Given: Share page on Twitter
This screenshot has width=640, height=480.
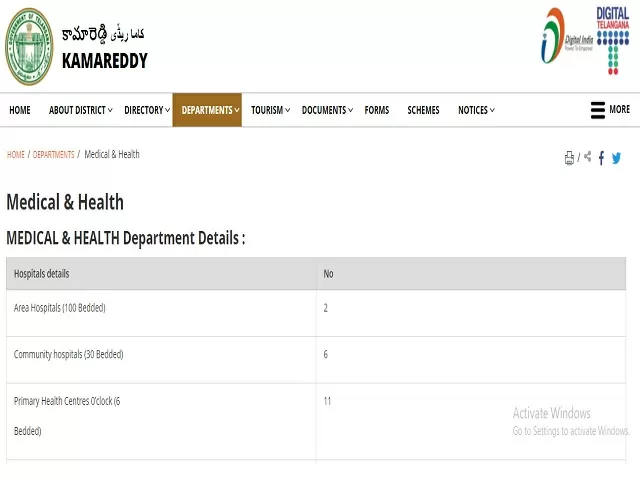Looking at the screenshot, I should 616,158.
